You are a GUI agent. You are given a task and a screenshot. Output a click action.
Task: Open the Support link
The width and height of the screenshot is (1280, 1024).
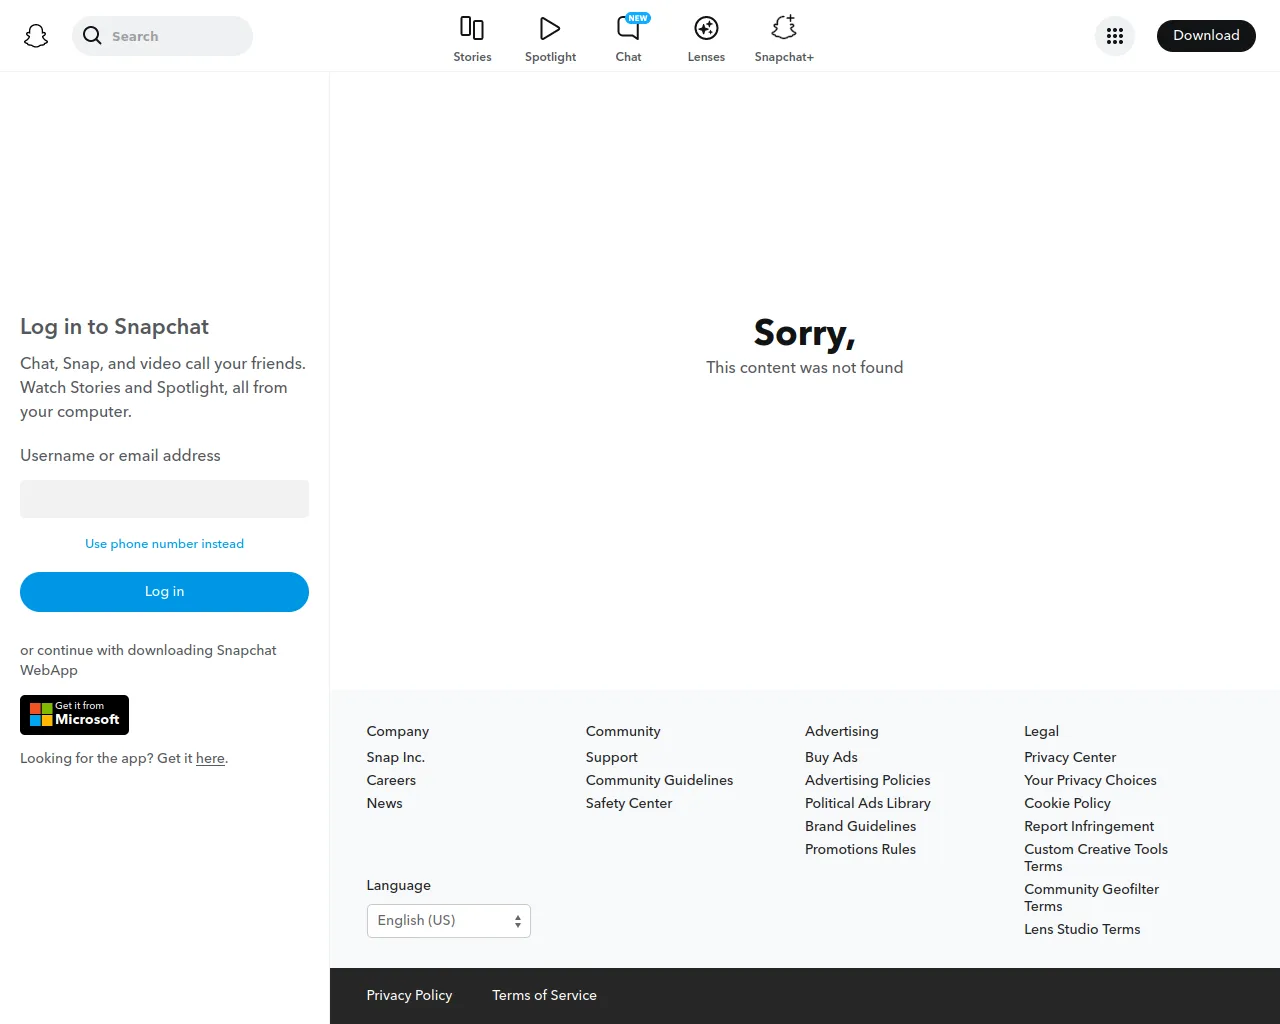coord(611,758)
